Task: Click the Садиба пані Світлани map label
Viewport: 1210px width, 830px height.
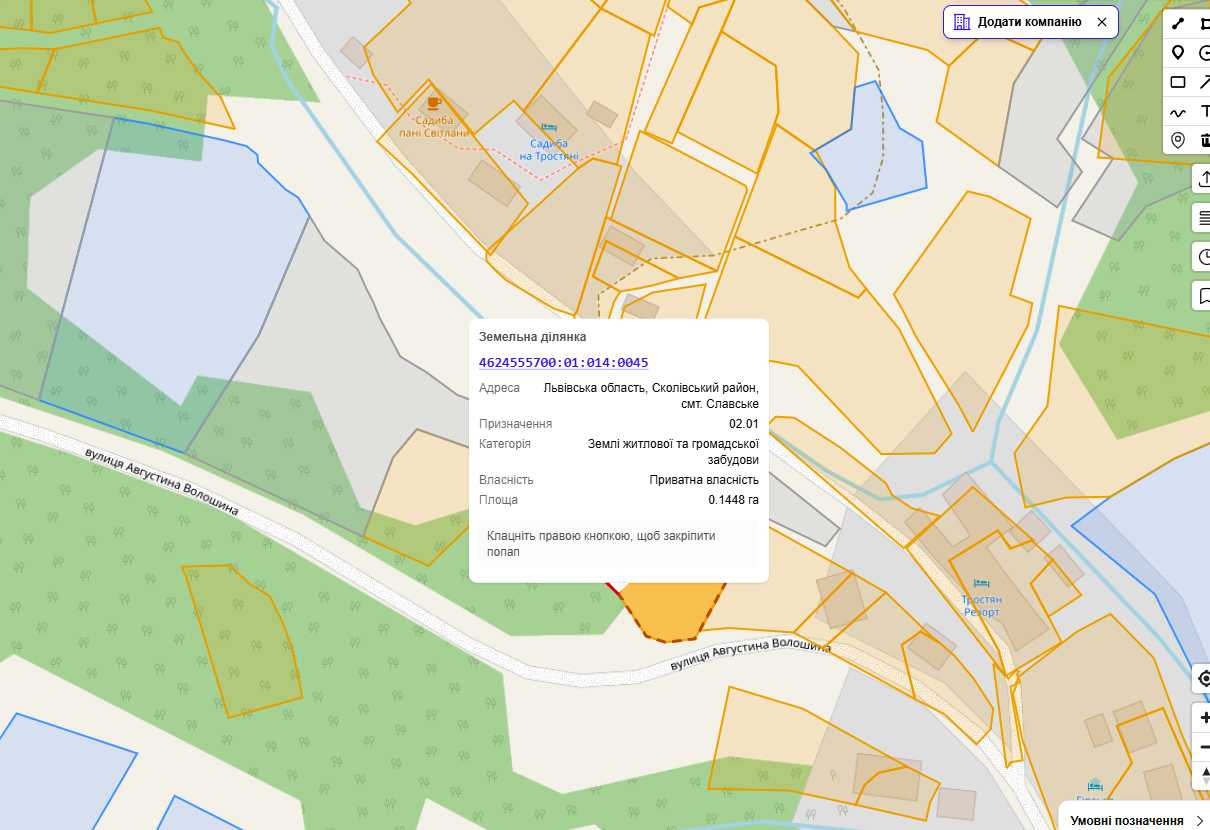Action: [433, 127]
